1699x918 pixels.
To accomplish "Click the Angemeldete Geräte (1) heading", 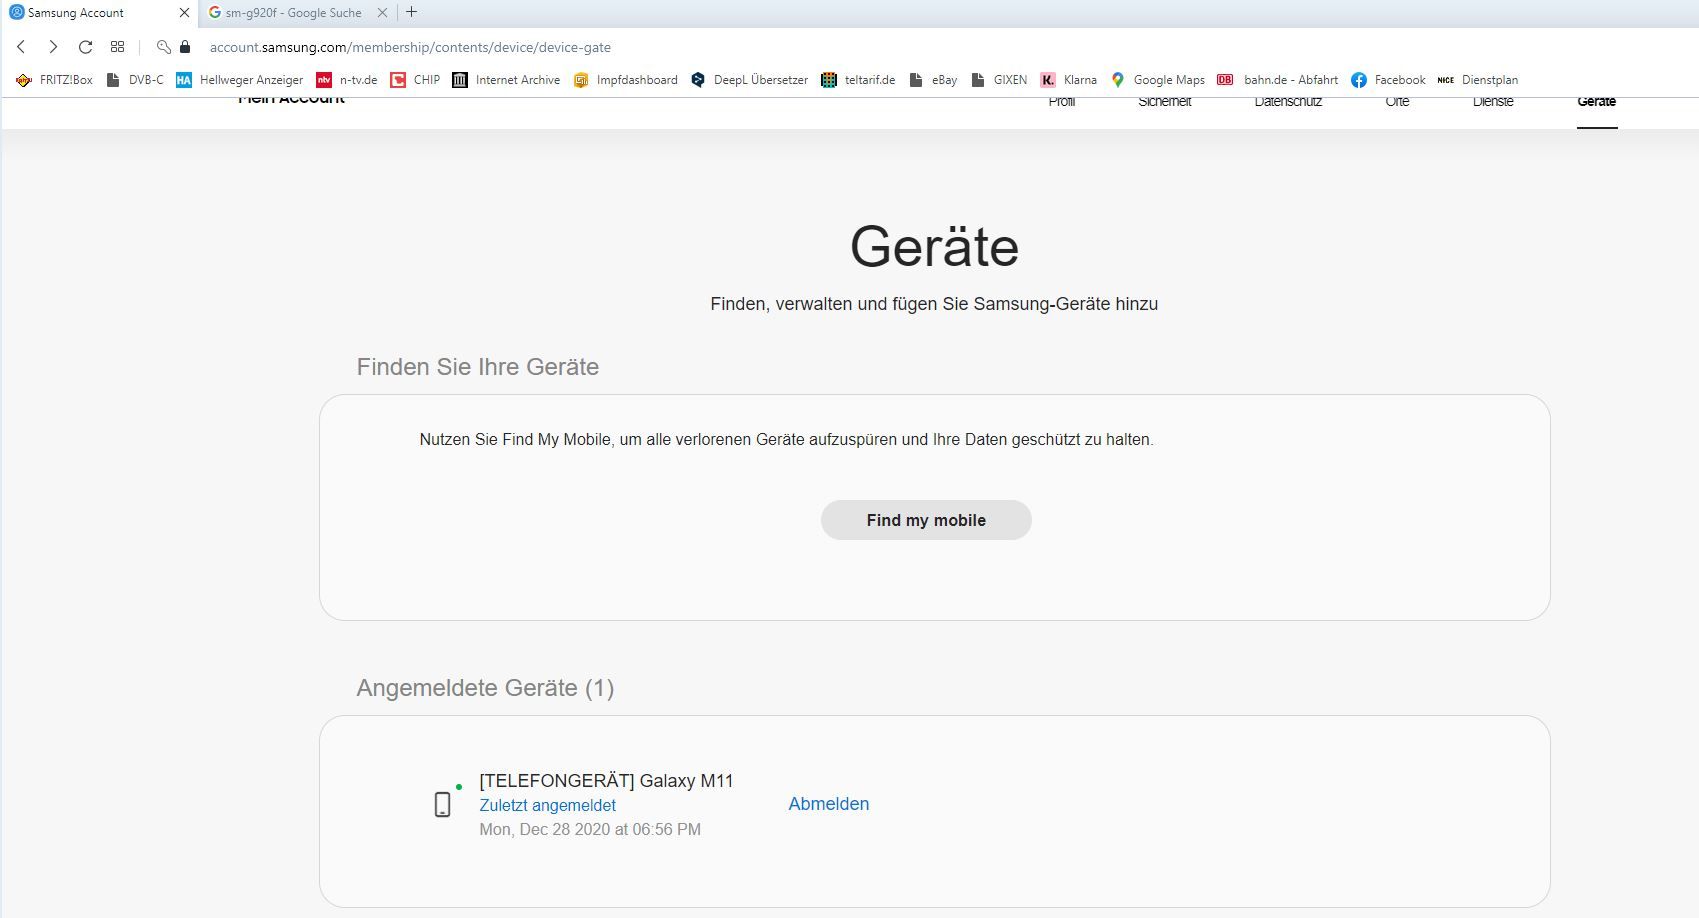I will (x=485, y=688).
